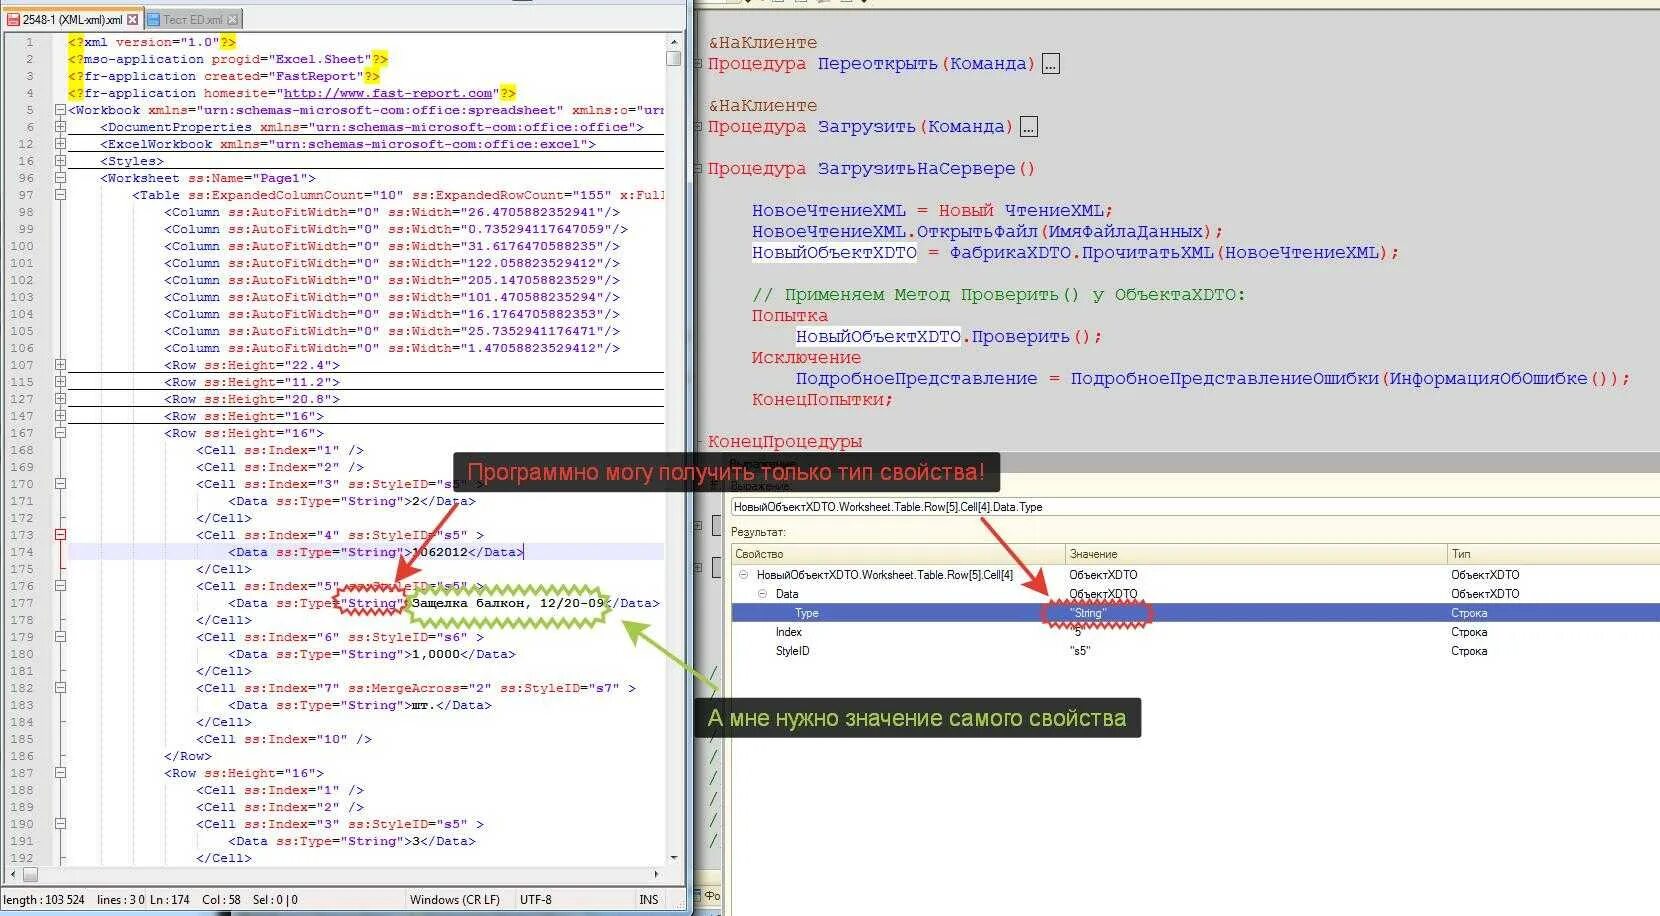
Task: Collapse the Worksheet node at line 96
Action: 60,178
